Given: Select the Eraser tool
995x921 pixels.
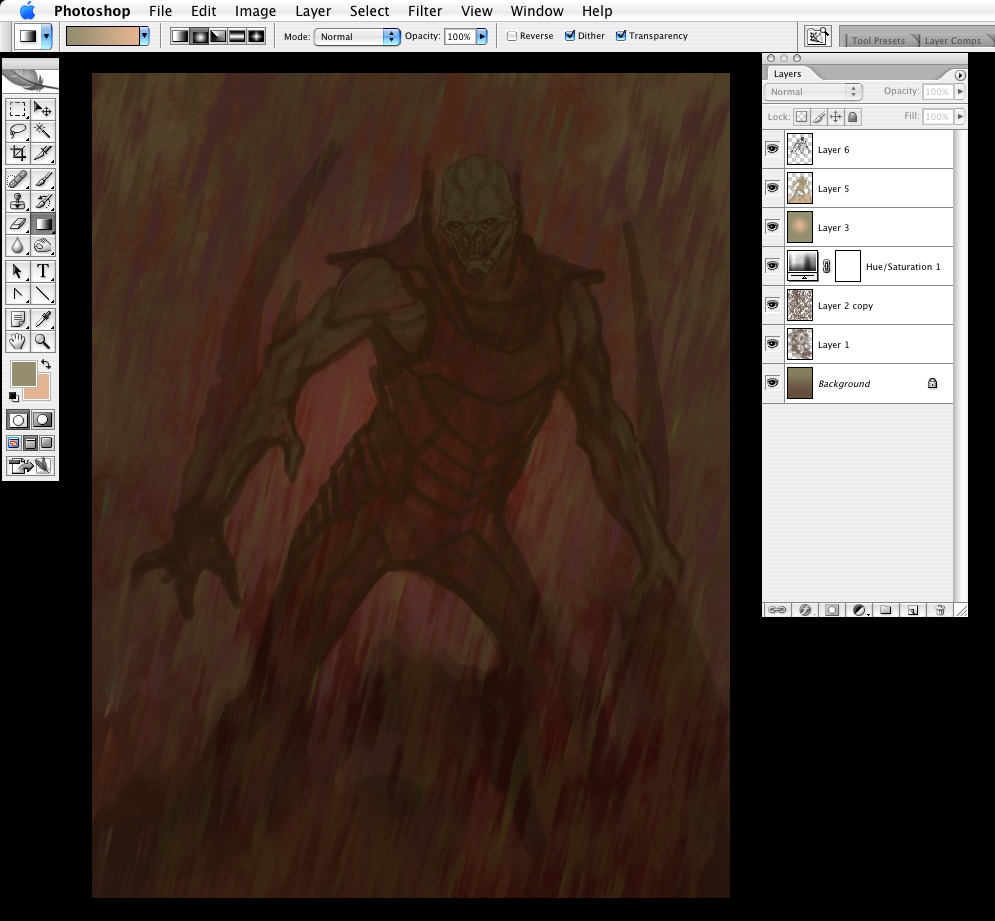Looking at the screenshot, I should point(18,223).
